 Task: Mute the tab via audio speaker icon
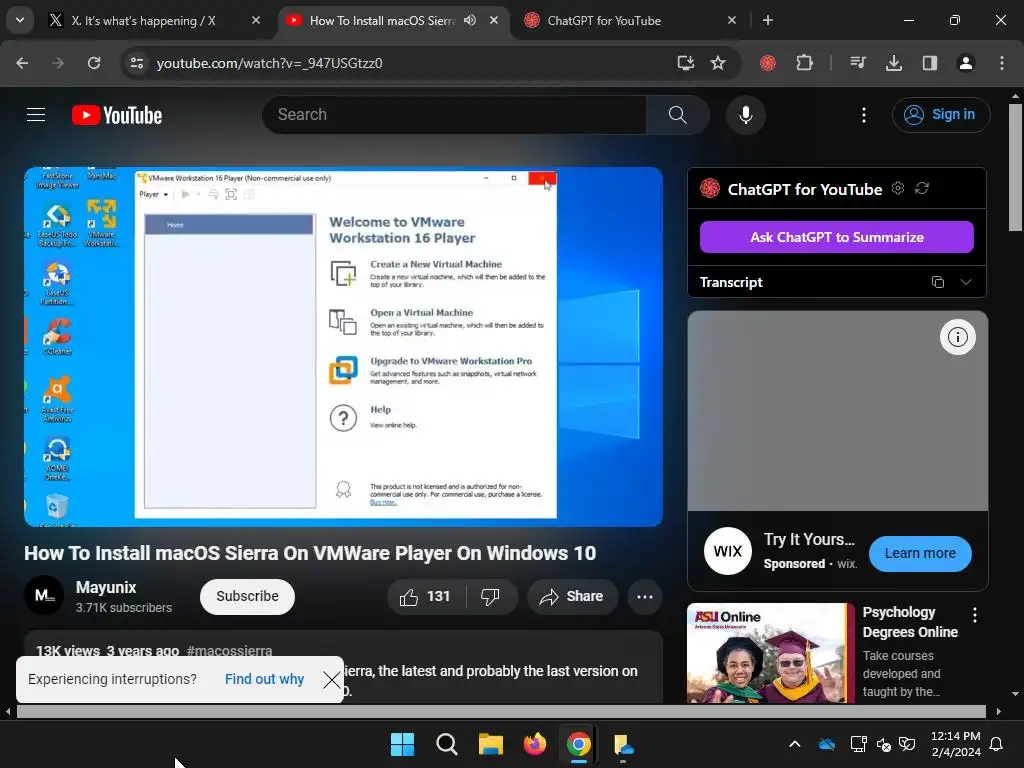(x=470, y=20)
